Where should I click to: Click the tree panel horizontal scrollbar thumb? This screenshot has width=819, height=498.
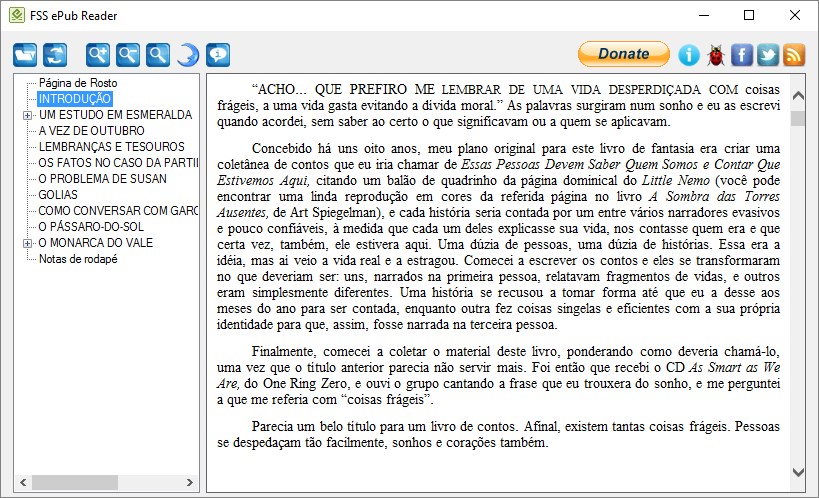click(75, 482)
